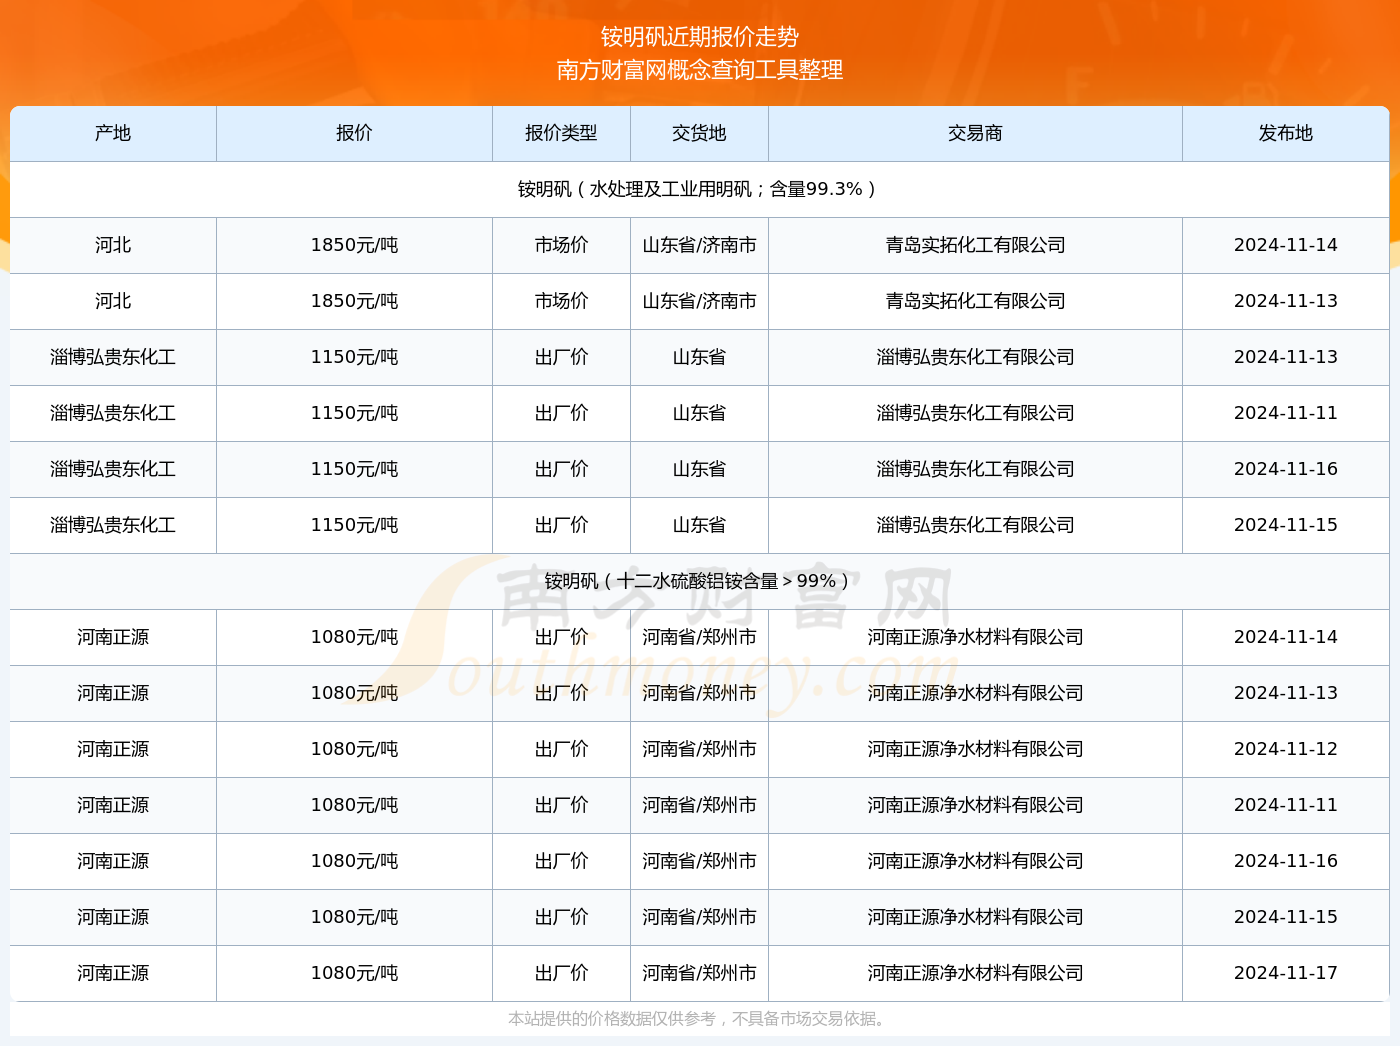1400x1046 pixels.
Task: Click 淄博弘贵东化工有限公司 in the 2024-11-15 row
Action: [975, 525]
